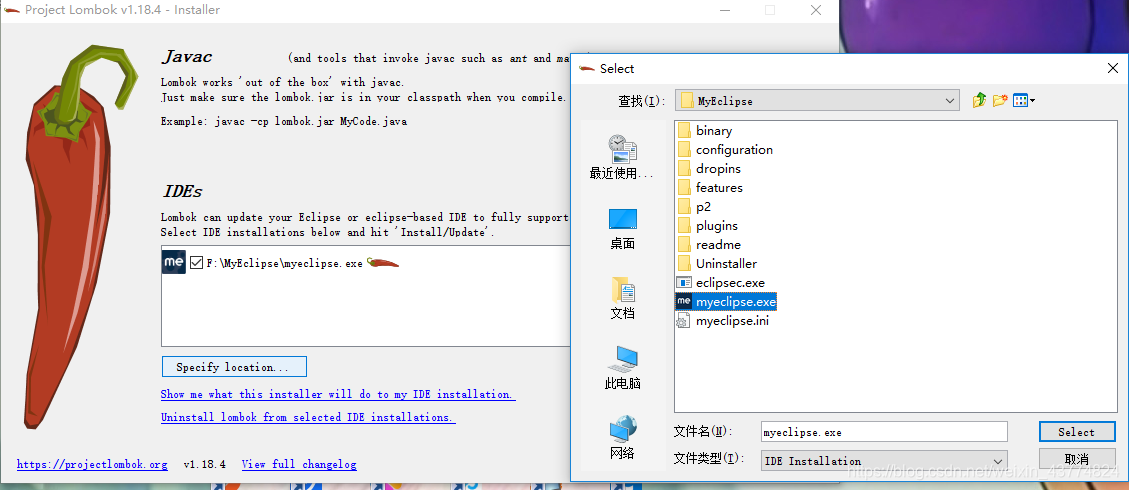Click the chili icon in Select dialog title
This screenshot has height=490, width=1129.
(588, 68)
